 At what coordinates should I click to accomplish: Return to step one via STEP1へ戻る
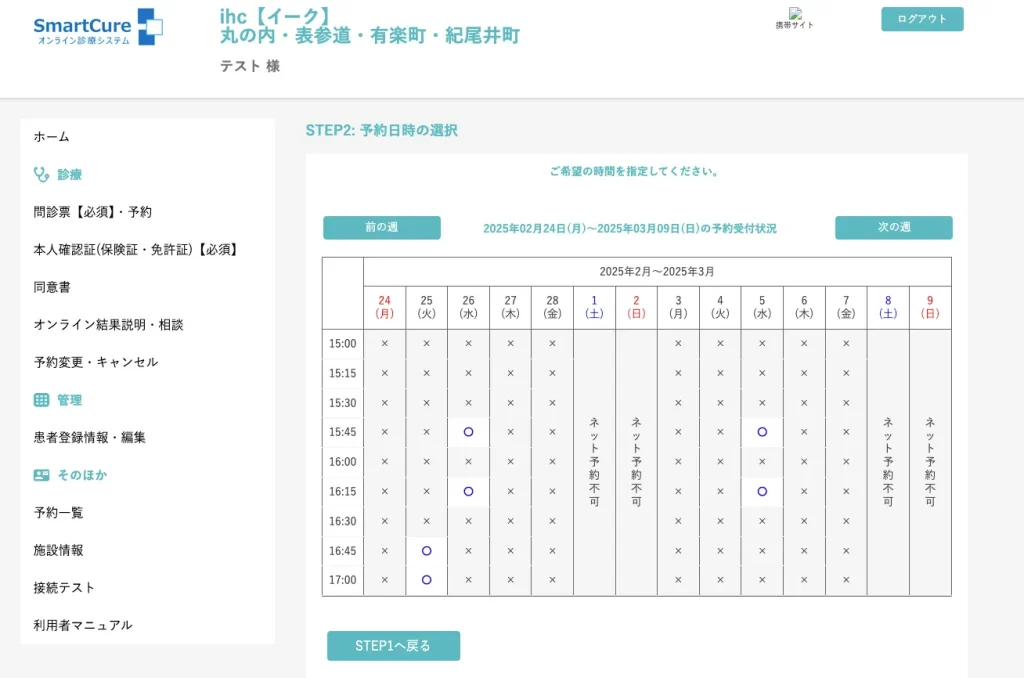pos(393,646)
